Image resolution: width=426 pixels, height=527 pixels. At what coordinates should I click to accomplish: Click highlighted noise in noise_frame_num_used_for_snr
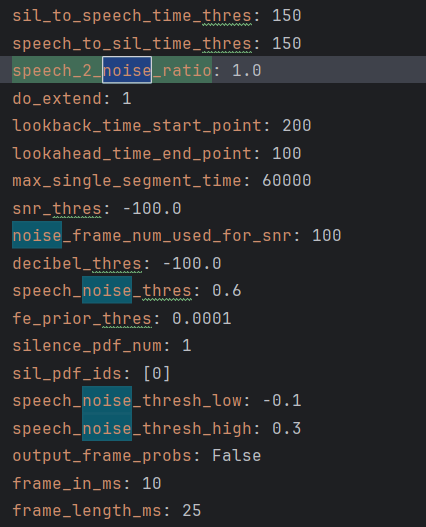click(37, 235)
